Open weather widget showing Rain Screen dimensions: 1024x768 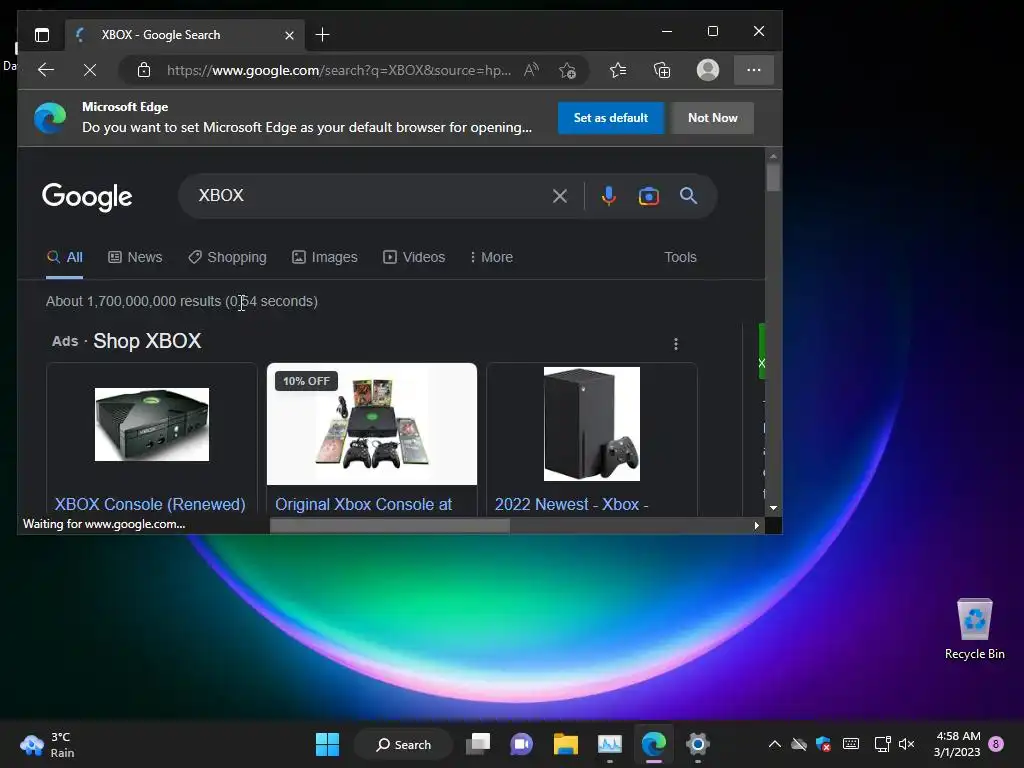coord(47,744)
